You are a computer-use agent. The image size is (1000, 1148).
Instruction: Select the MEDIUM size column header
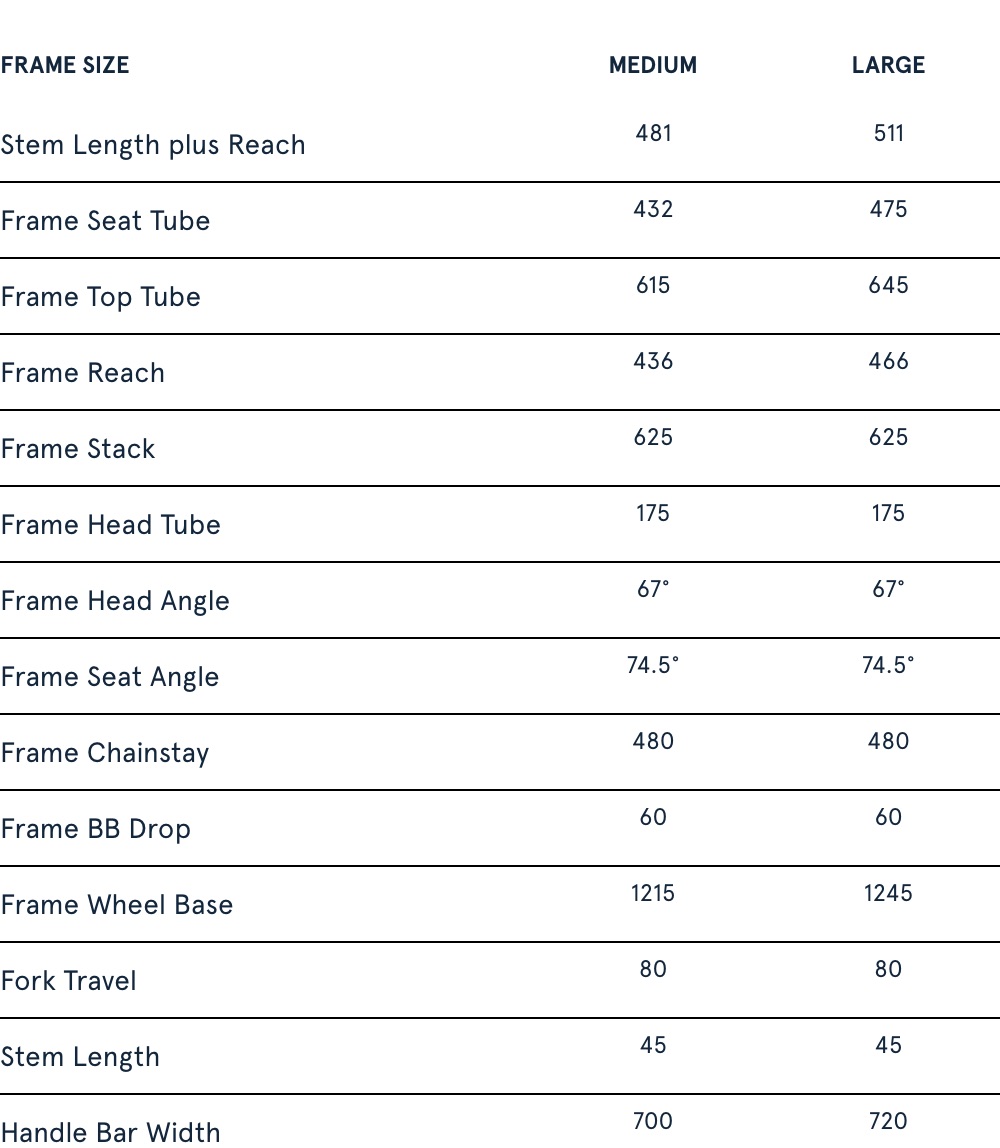[653, 66]
